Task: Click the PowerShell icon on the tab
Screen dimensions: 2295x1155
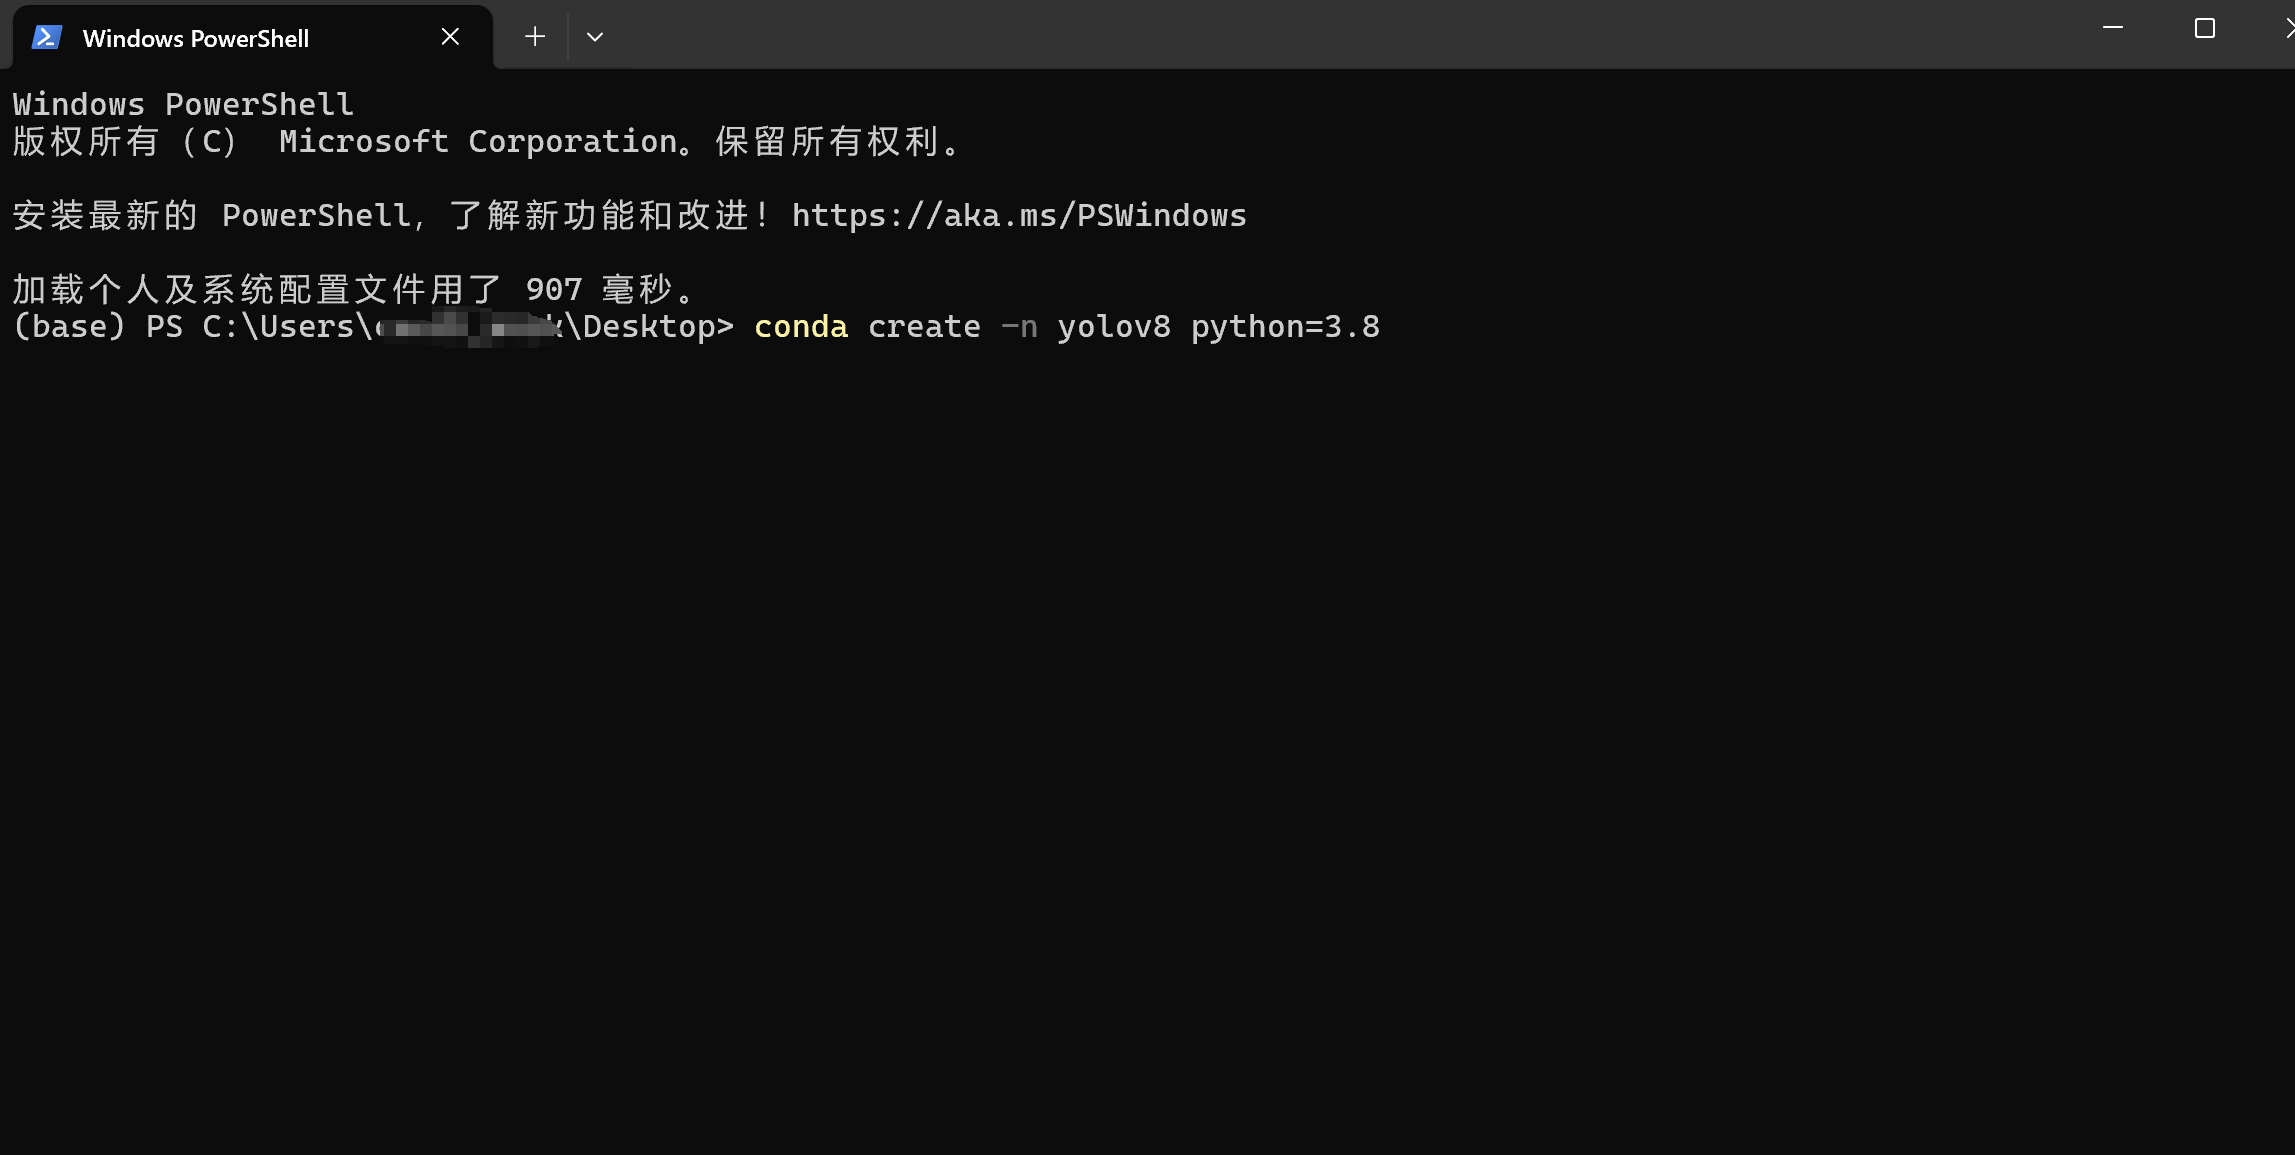Action: coord(47,37)
